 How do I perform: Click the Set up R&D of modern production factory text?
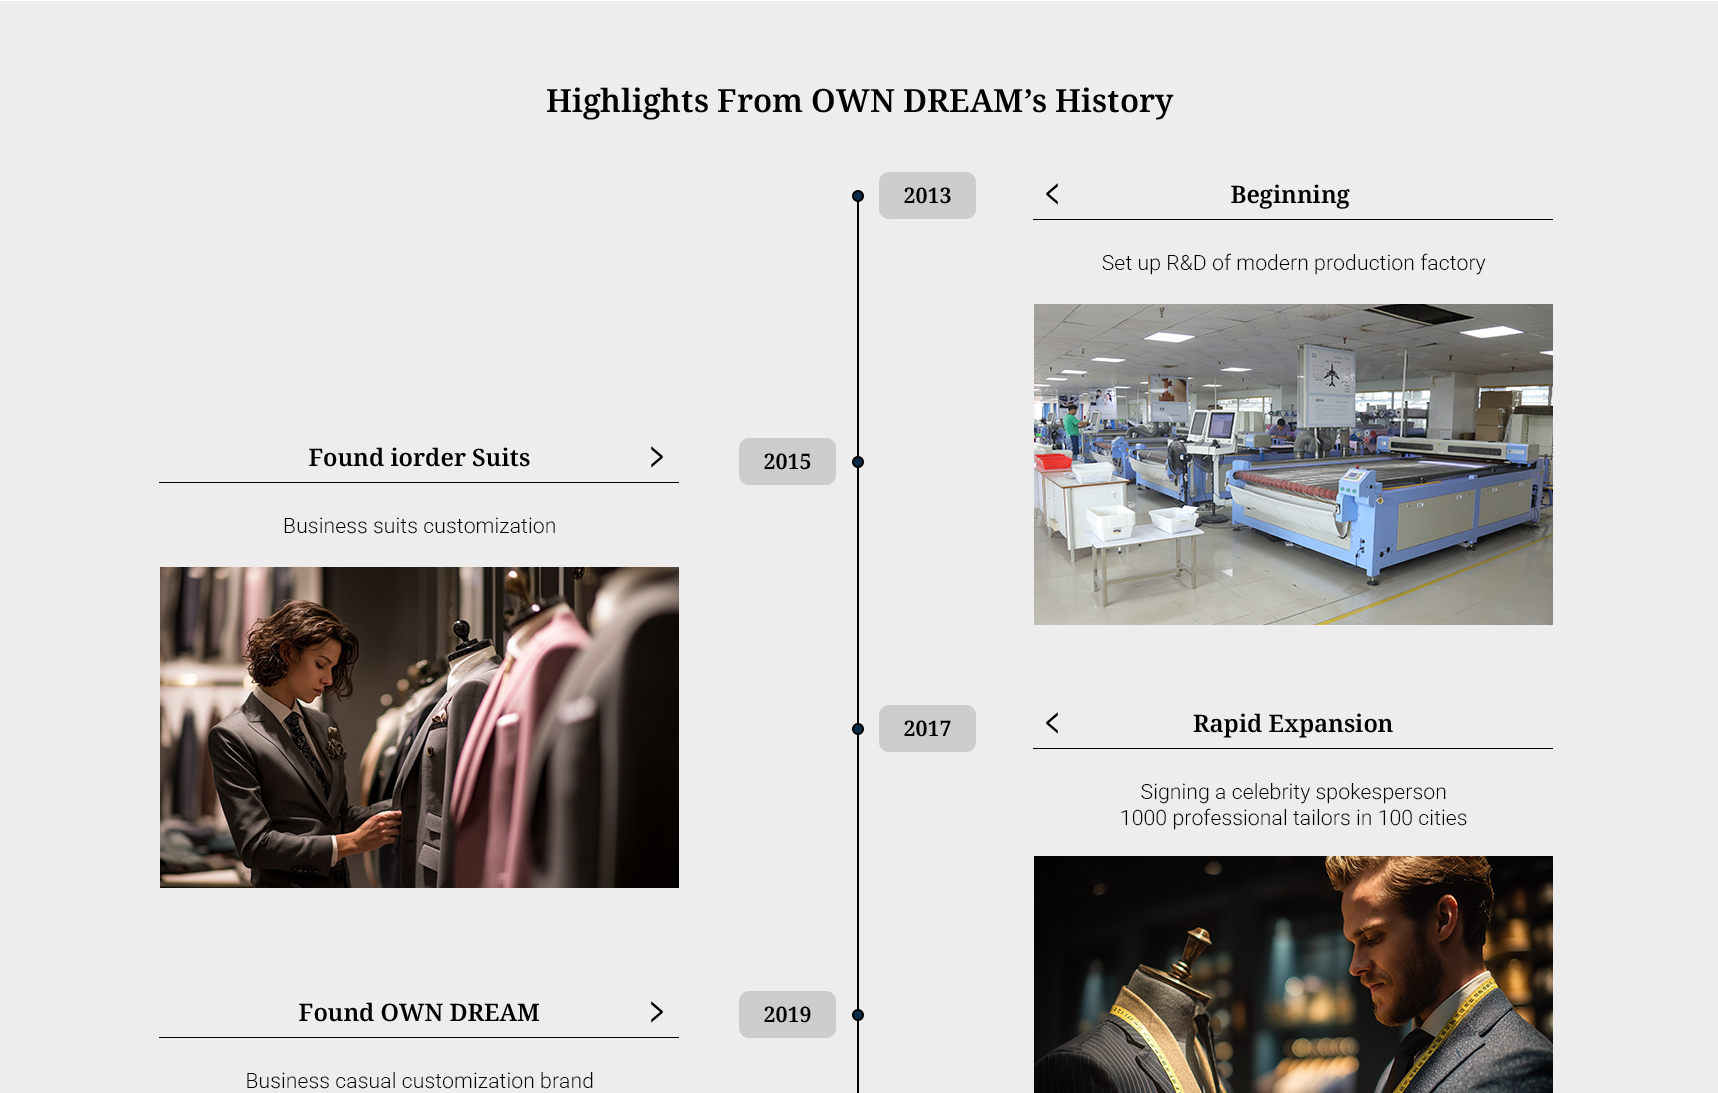pyautogui.click(x=1293, y=263)
